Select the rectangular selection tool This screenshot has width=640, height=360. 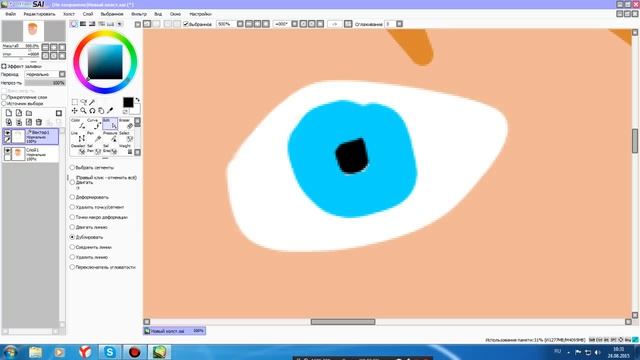75,102
